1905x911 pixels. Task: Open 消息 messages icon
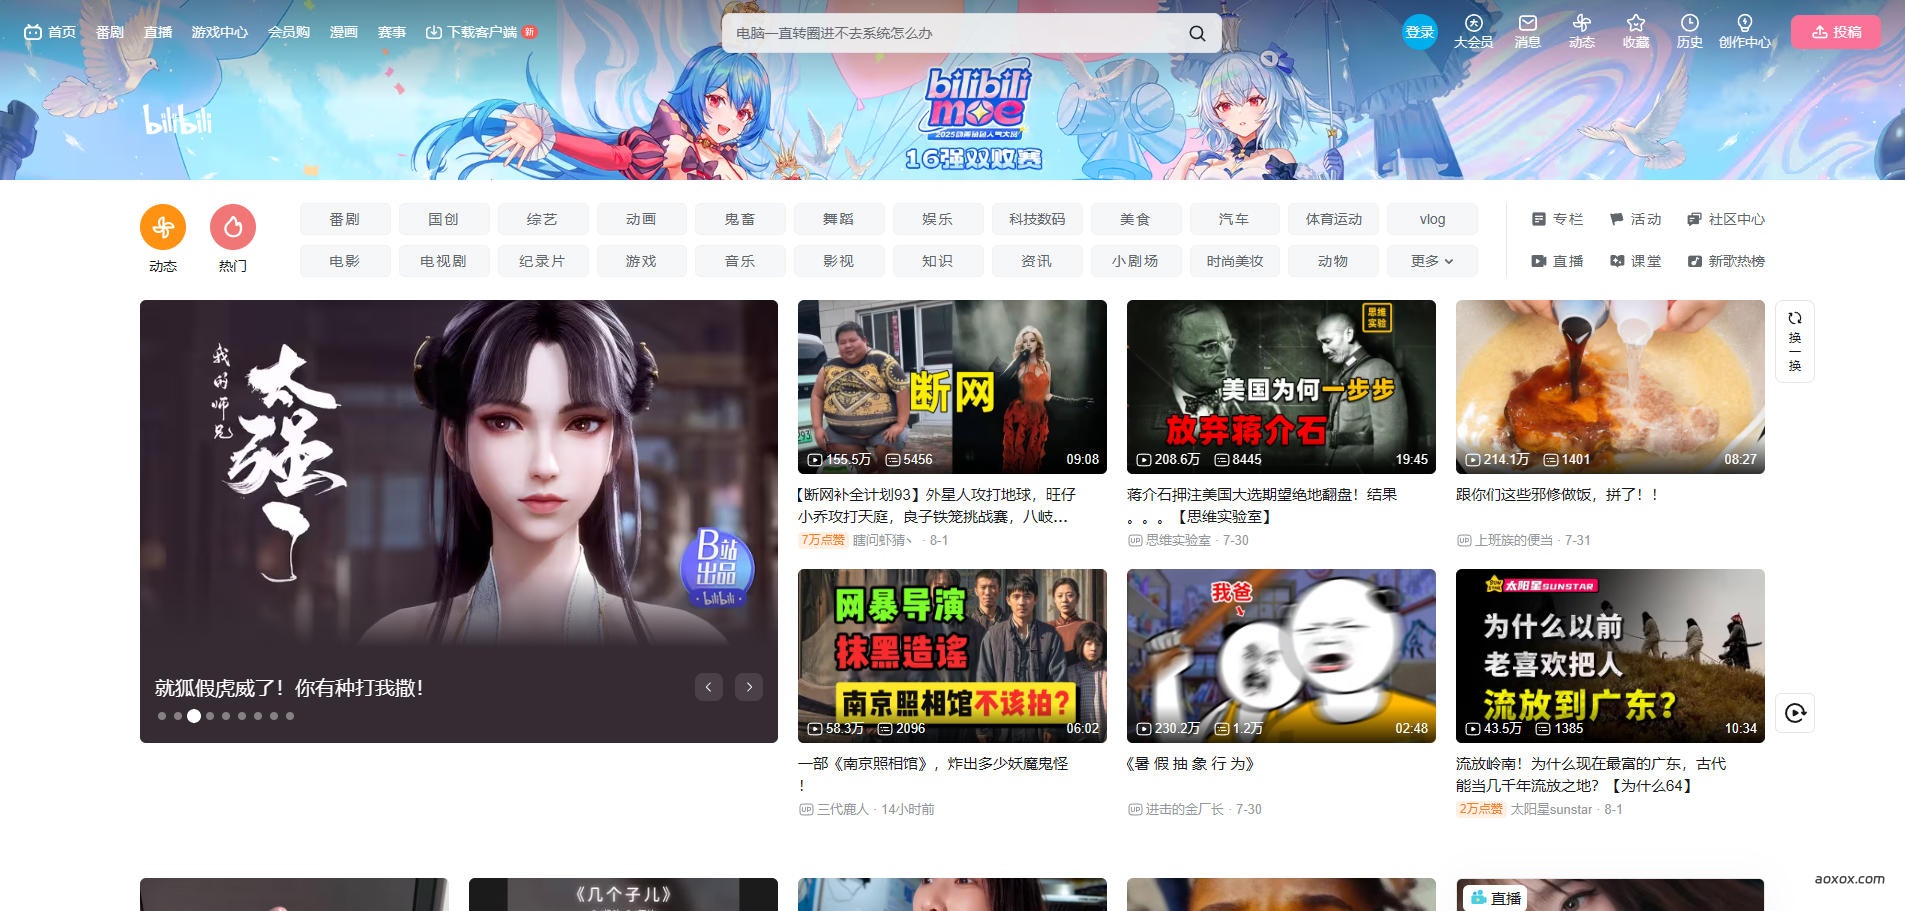(1527, 32)
